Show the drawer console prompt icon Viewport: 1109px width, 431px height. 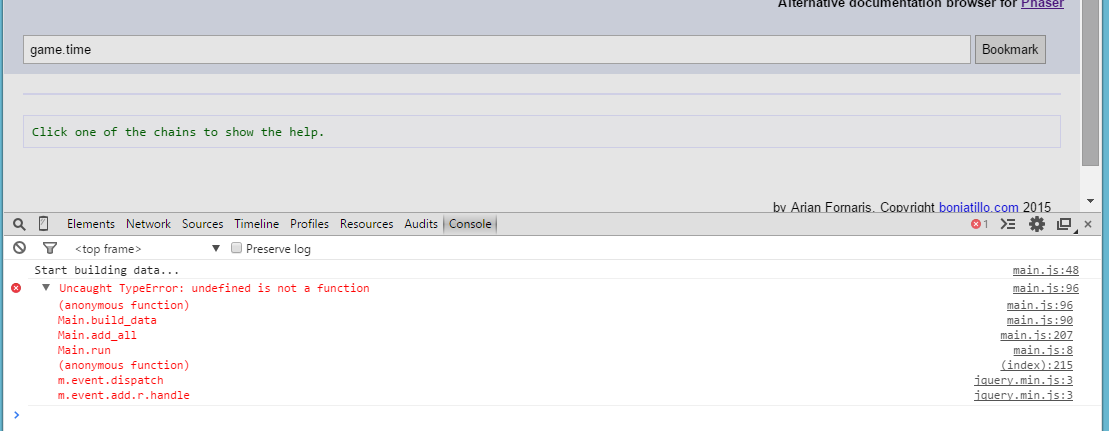(1008, 224)
